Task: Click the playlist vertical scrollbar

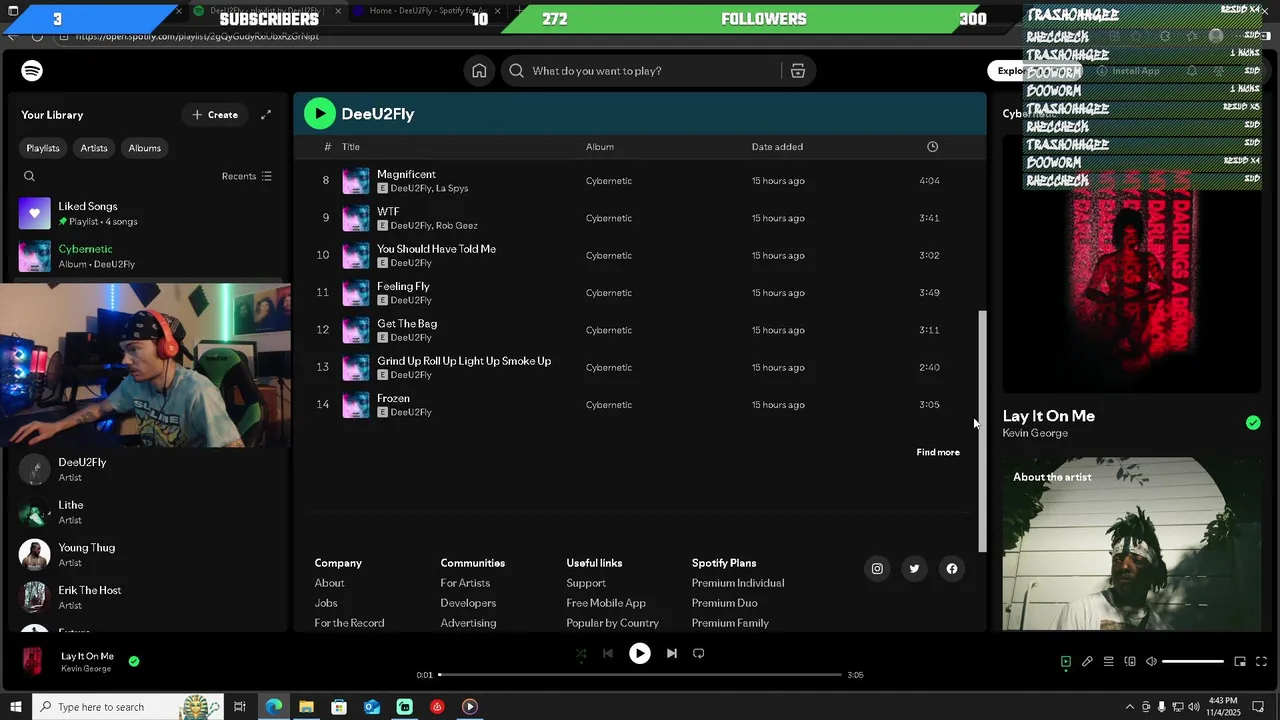Action: click(x=982, y=430)
